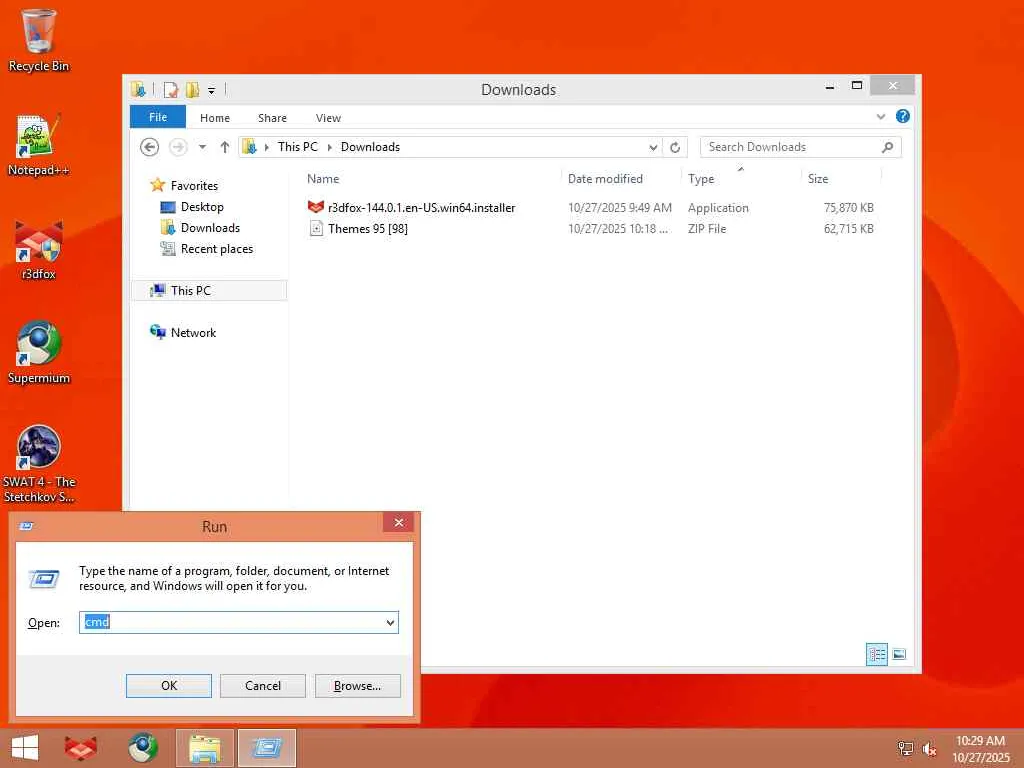Select the r3dfox installer file
The width and height of the screenshot is (1024, 768).
pyautogui.click(x=421, y=208)
